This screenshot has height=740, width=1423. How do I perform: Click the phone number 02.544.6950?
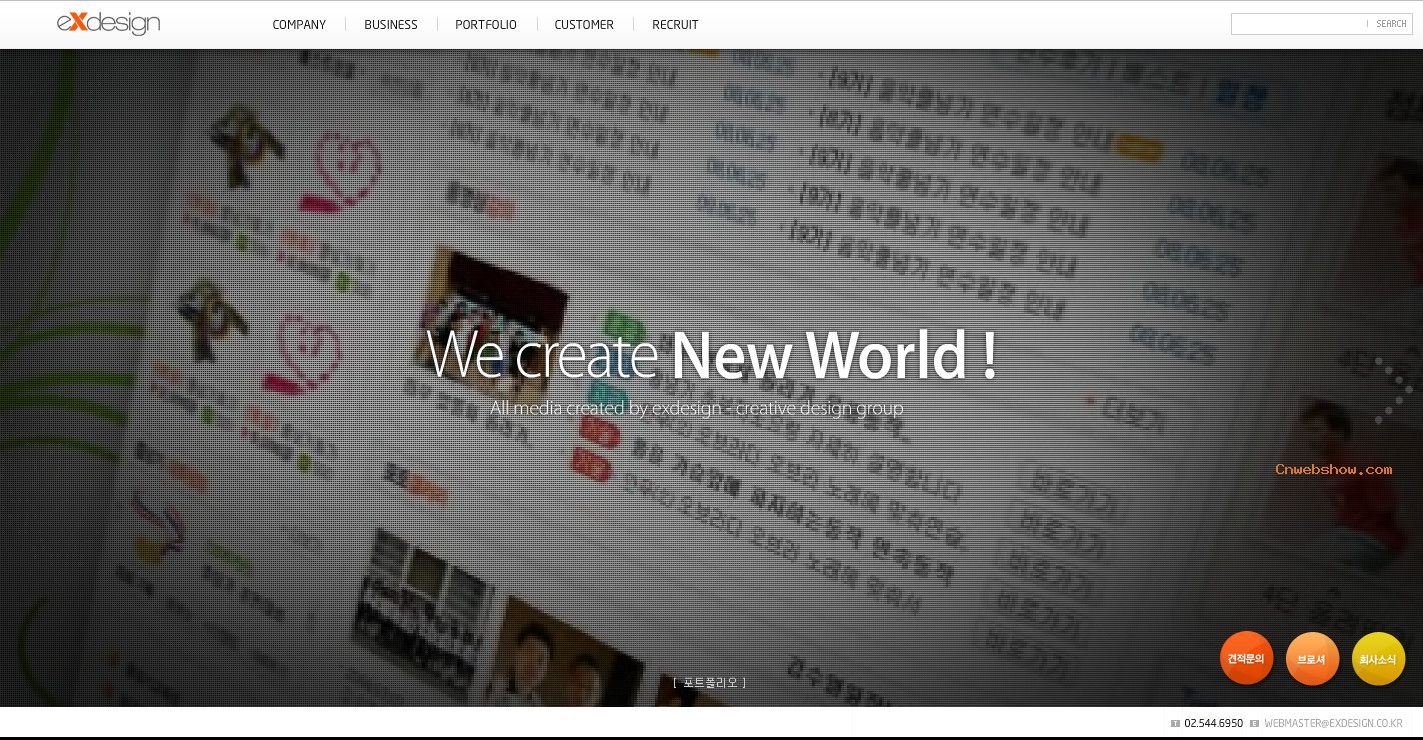coord(1213,723)
